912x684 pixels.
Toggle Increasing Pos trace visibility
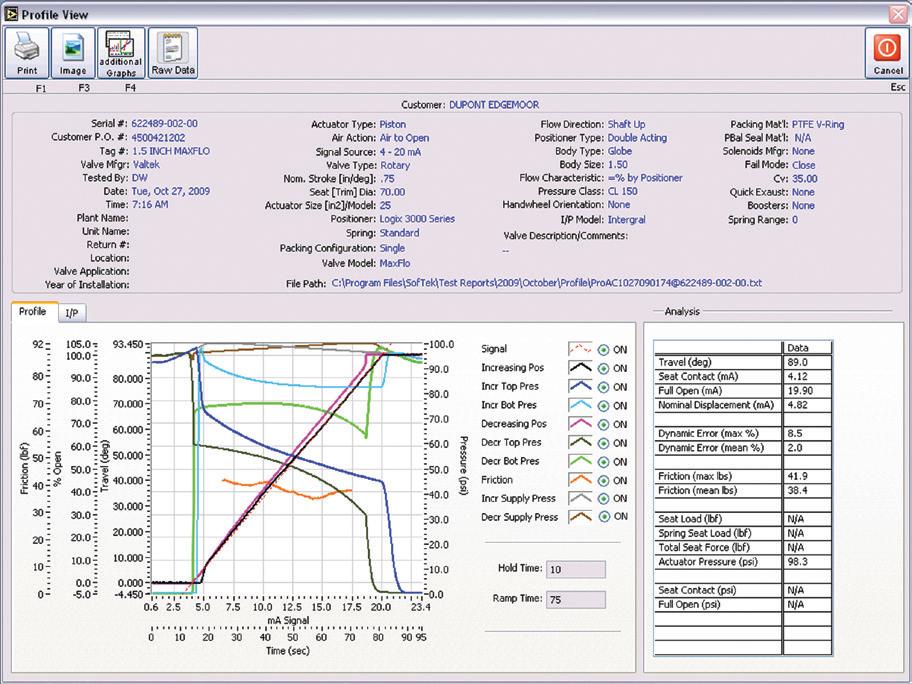click(x=604, y=369)
